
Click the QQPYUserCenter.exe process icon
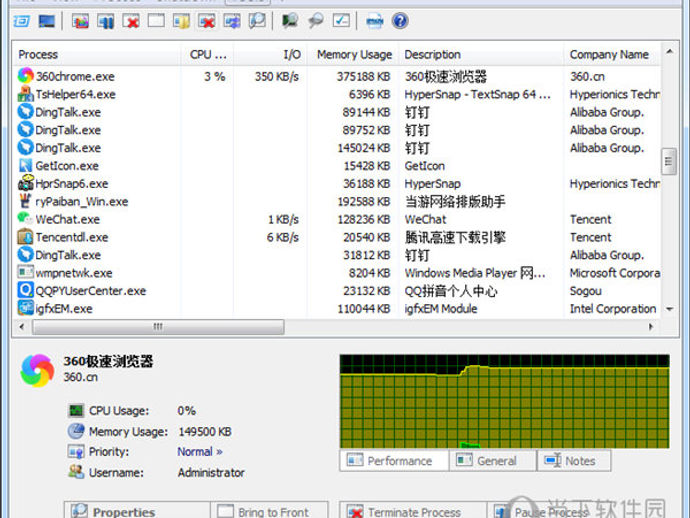[26, 290]
